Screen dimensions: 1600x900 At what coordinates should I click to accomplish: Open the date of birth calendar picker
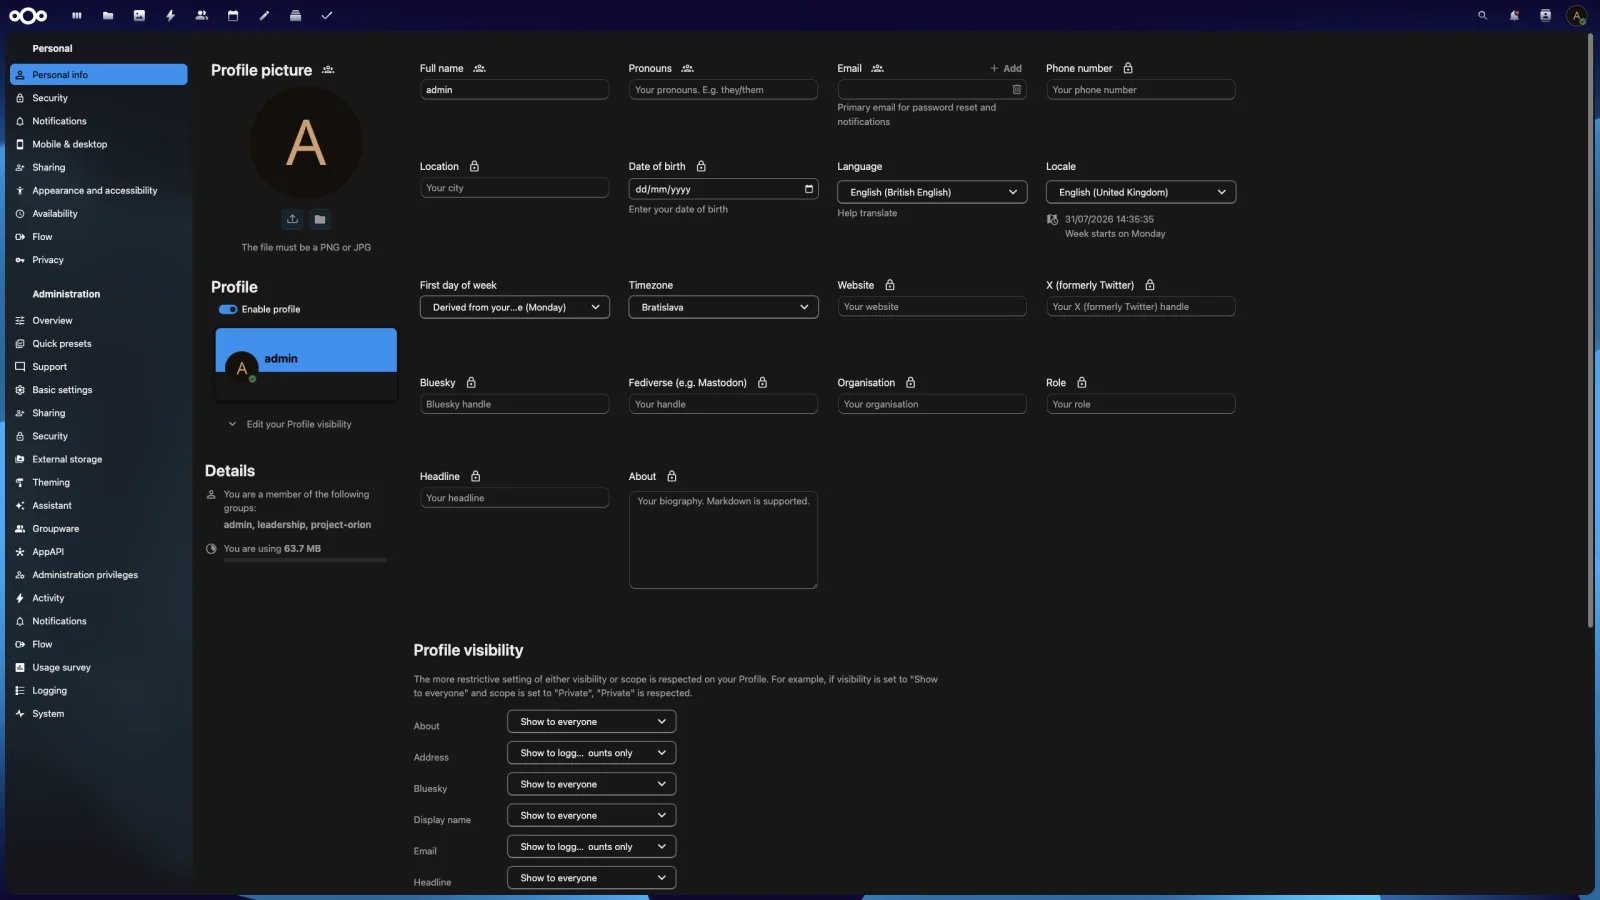click(x=808, y=189)
